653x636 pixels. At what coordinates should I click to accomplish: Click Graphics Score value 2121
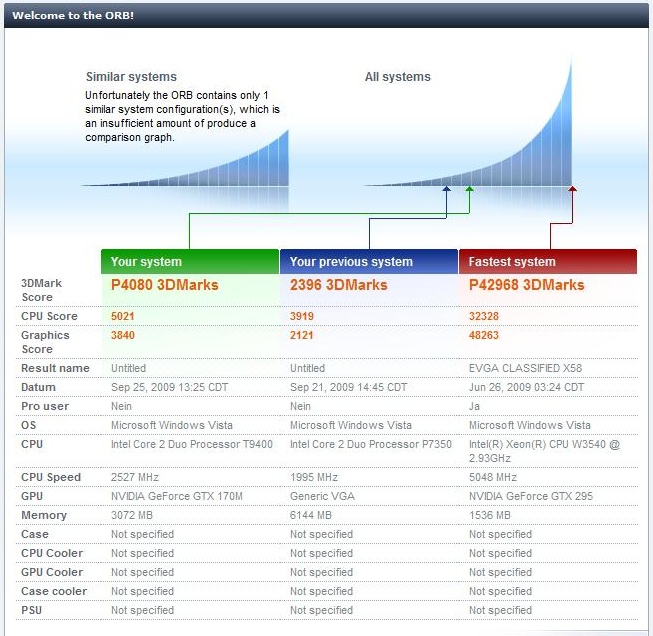pyautogui.click(x=302, y=335)
